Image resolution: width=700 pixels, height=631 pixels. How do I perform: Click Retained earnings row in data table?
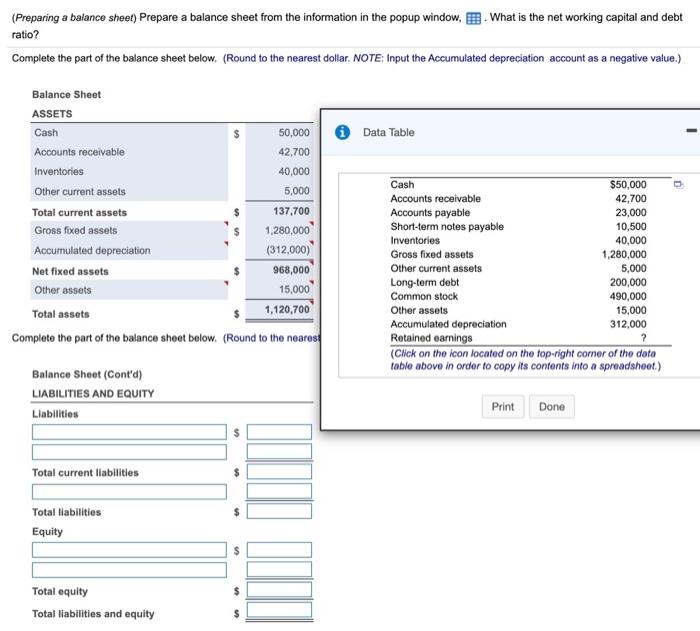click(518, 338)
